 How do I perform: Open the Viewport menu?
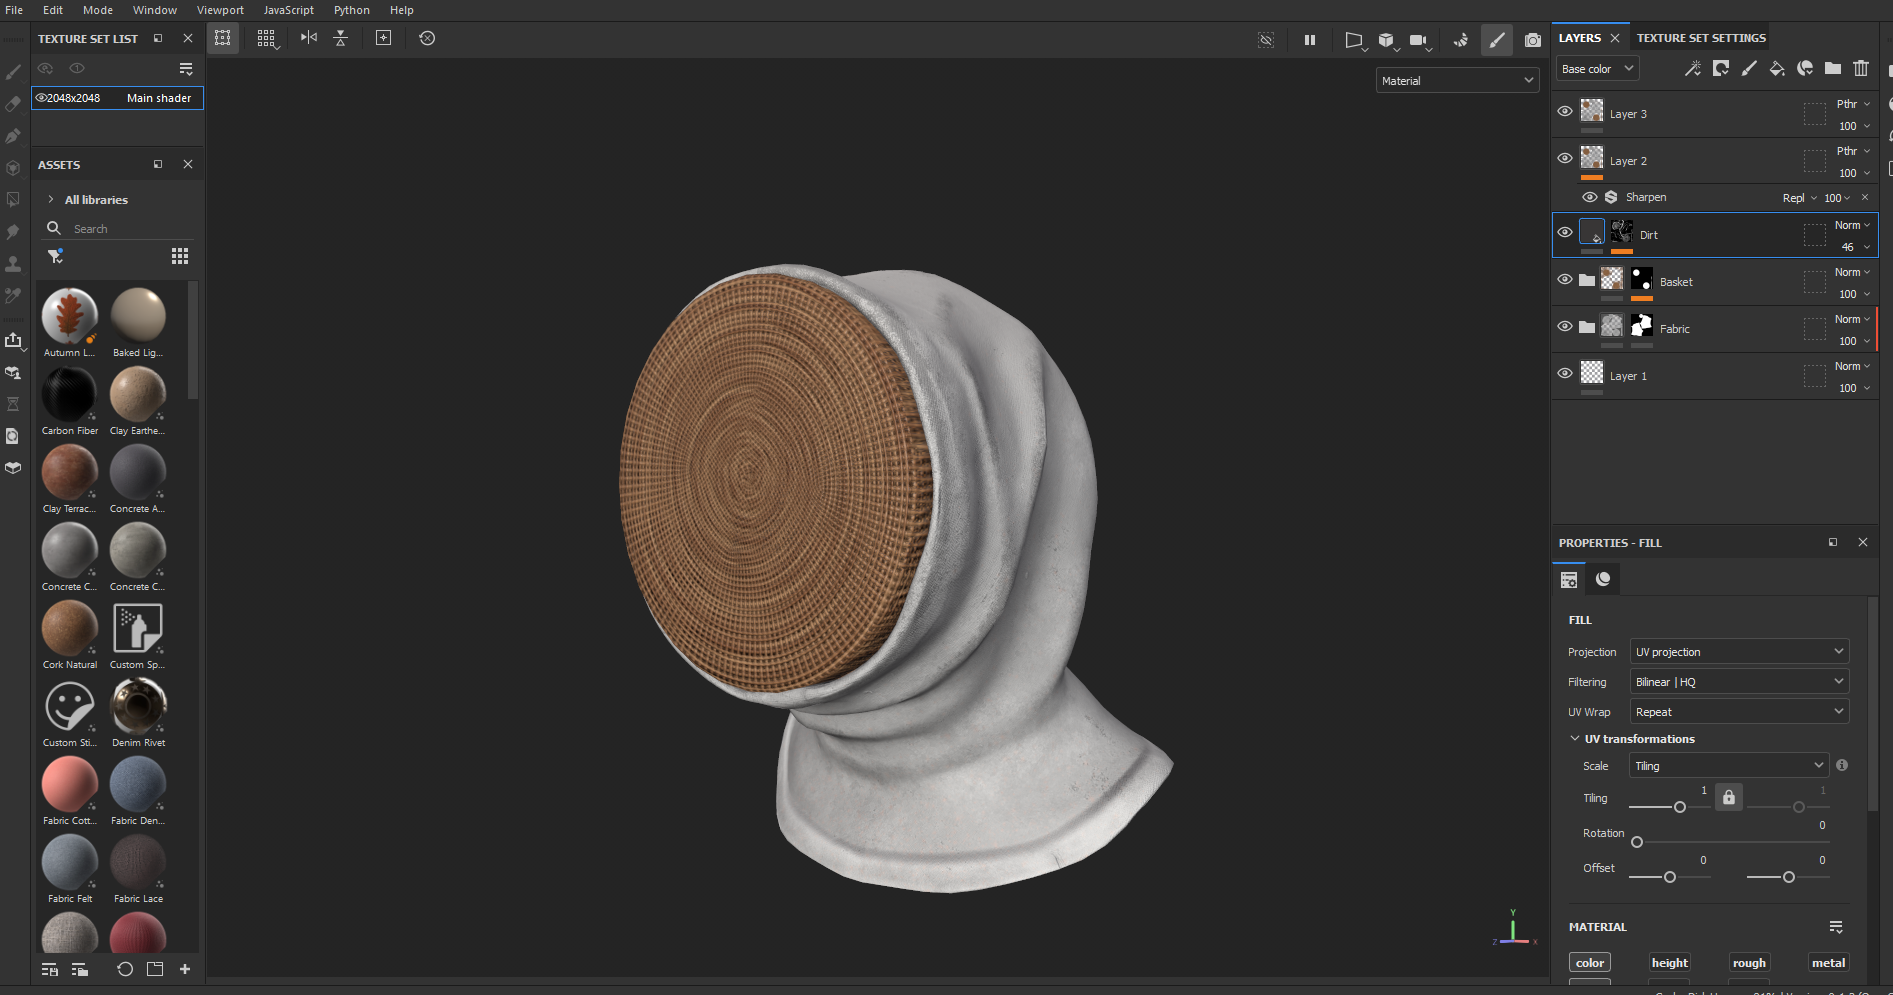220,10
